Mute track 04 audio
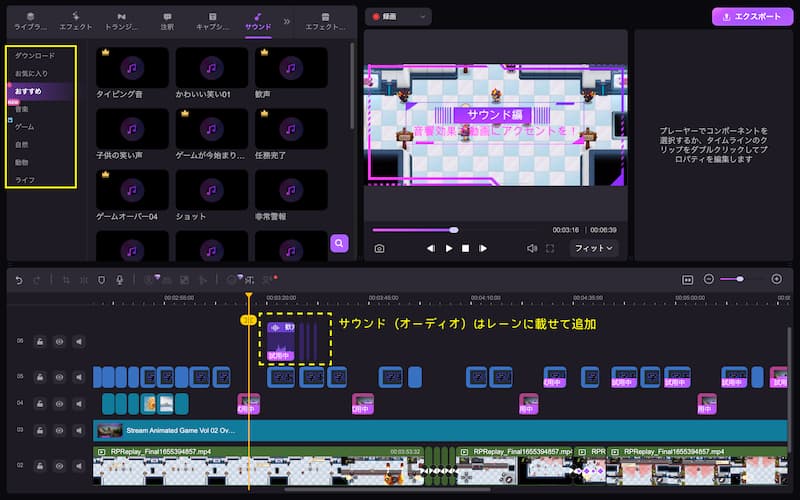 [x=79, y=404]
